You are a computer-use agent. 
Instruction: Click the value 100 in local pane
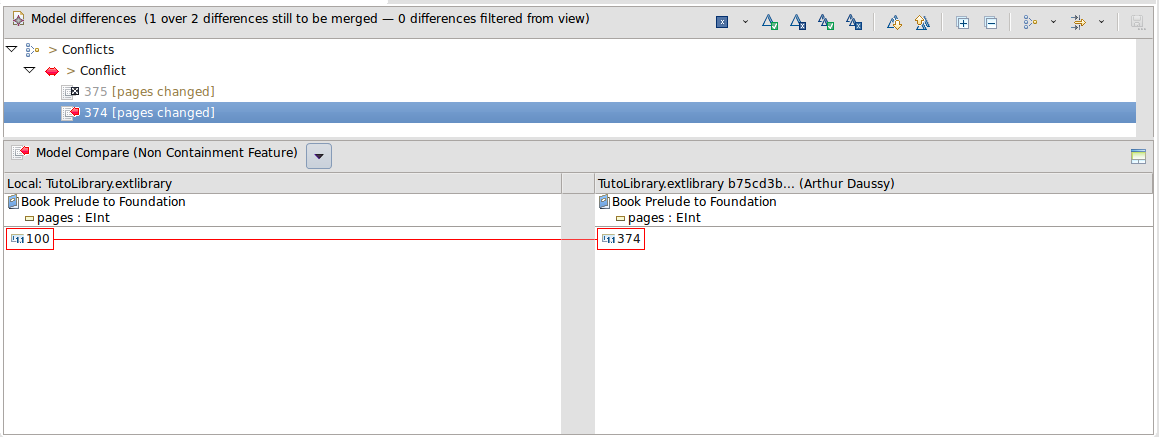(37, 239)
